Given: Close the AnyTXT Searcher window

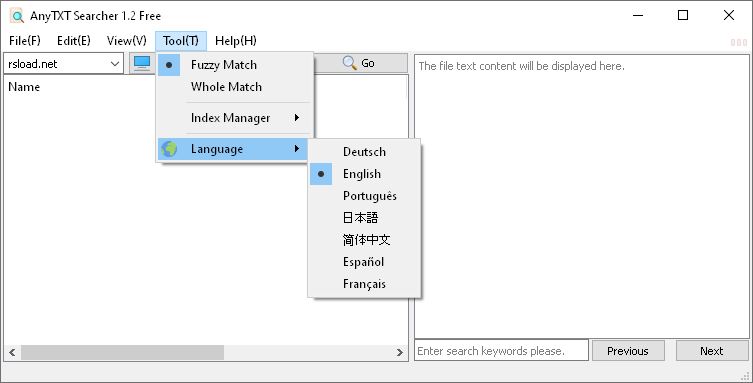Looking at the screenshot, I should click(x=729, y=15).
